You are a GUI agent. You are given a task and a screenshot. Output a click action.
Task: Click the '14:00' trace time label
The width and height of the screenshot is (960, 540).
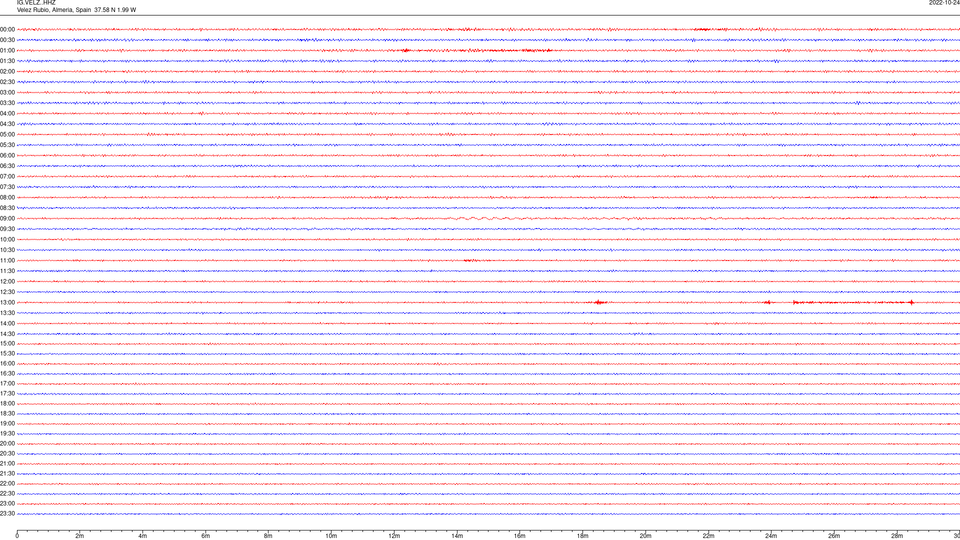coord(7,324)
